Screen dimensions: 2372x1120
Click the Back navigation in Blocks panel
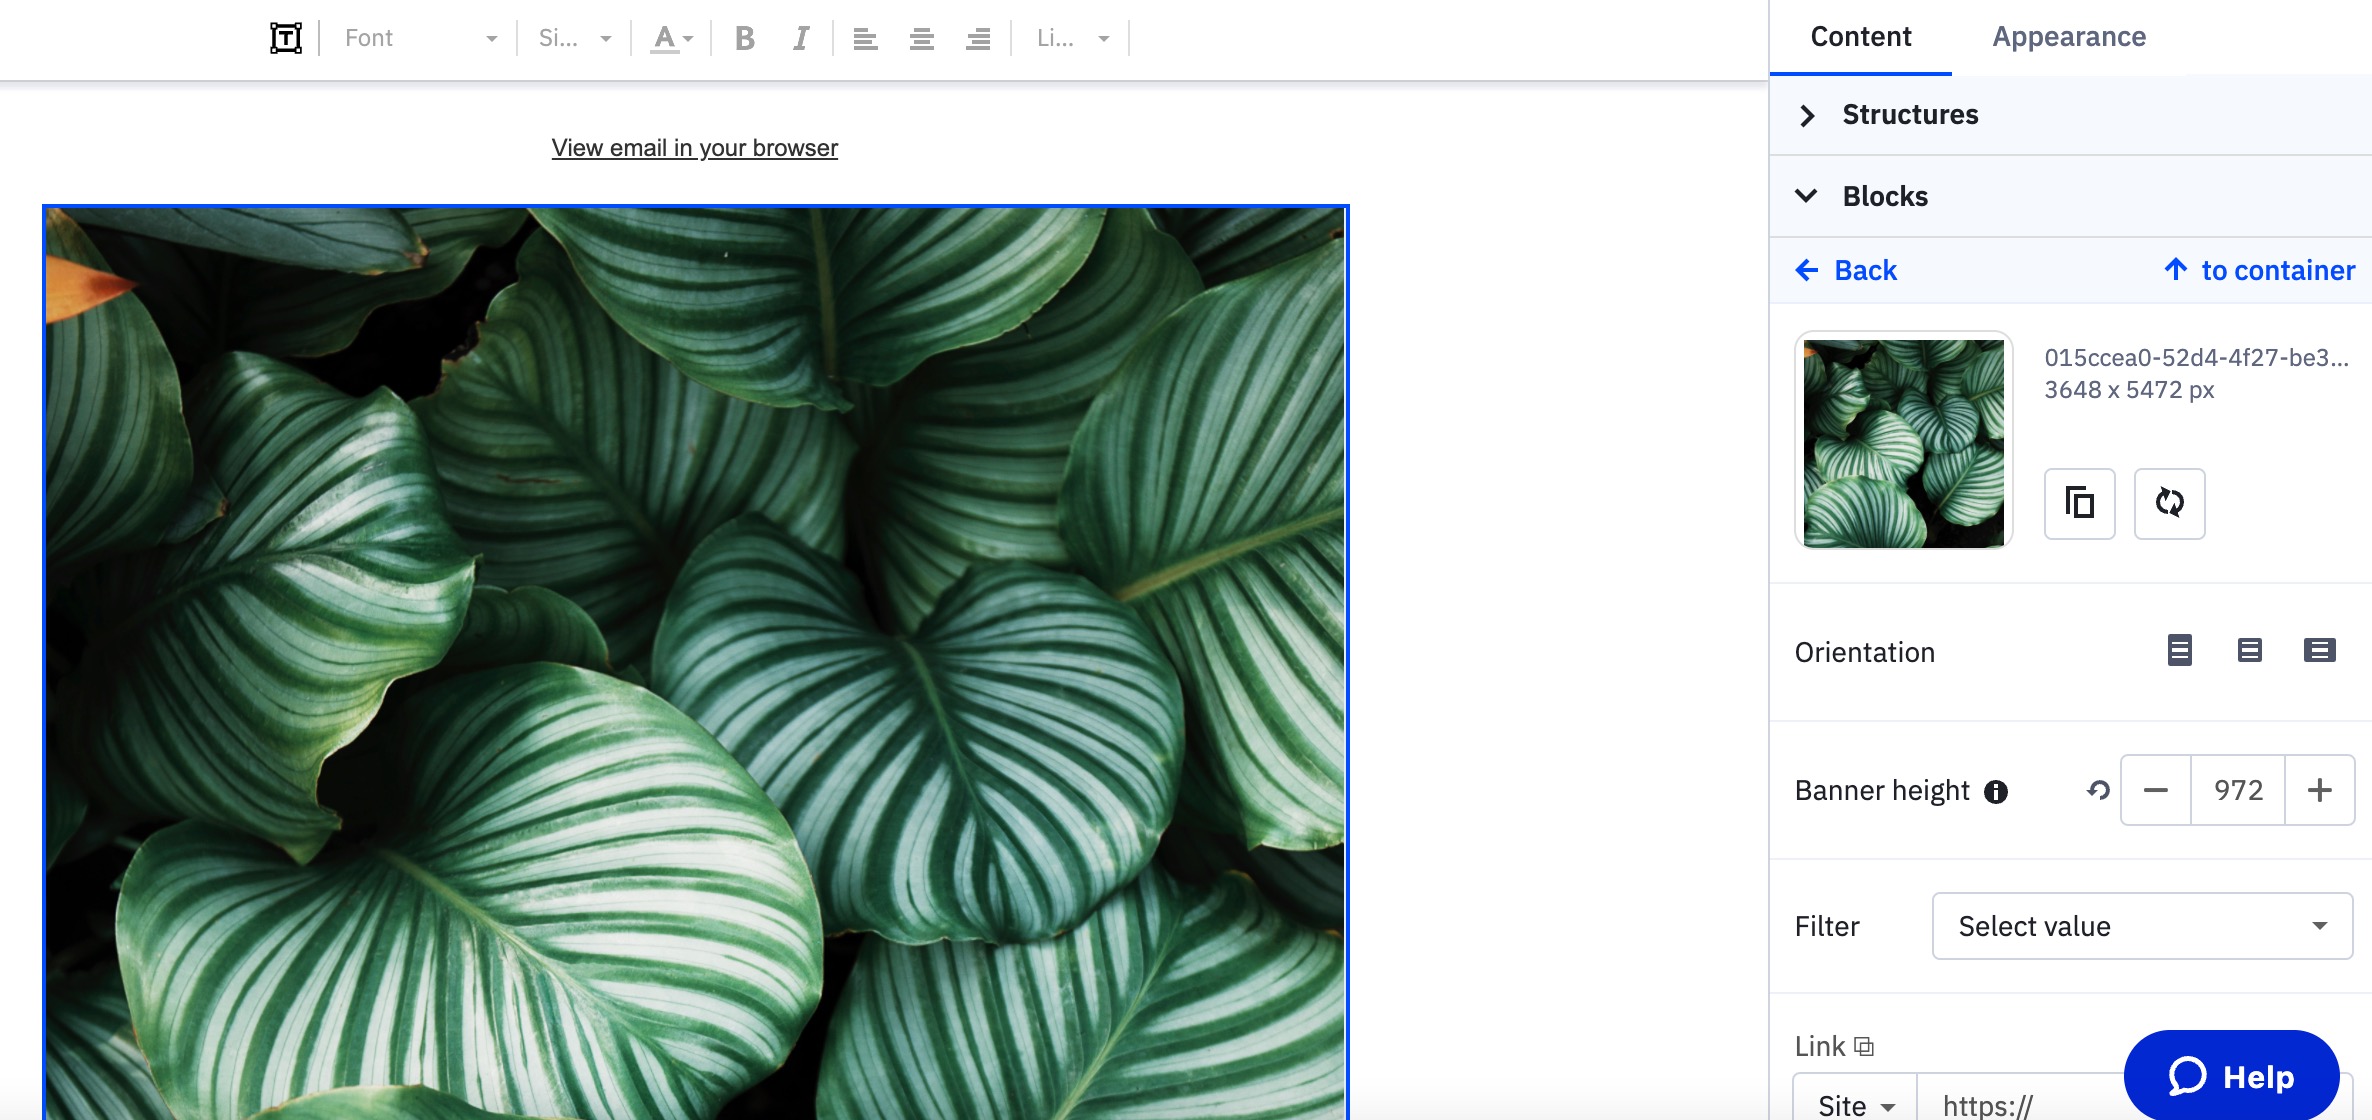(x=1846, y=270)
